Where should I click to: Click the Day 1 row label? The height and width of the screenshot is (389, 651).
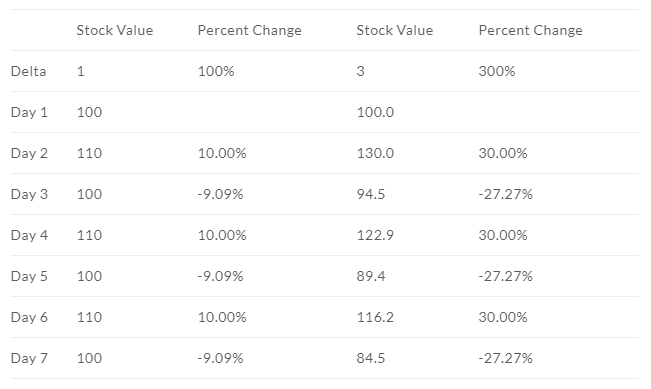29,112
